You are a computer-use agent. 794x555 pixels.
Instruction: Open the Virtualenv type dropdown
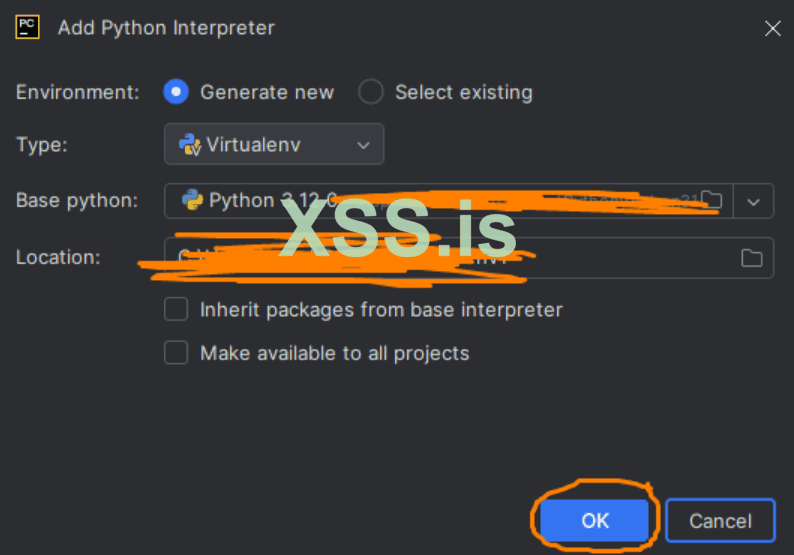click(x=273, y=144)
